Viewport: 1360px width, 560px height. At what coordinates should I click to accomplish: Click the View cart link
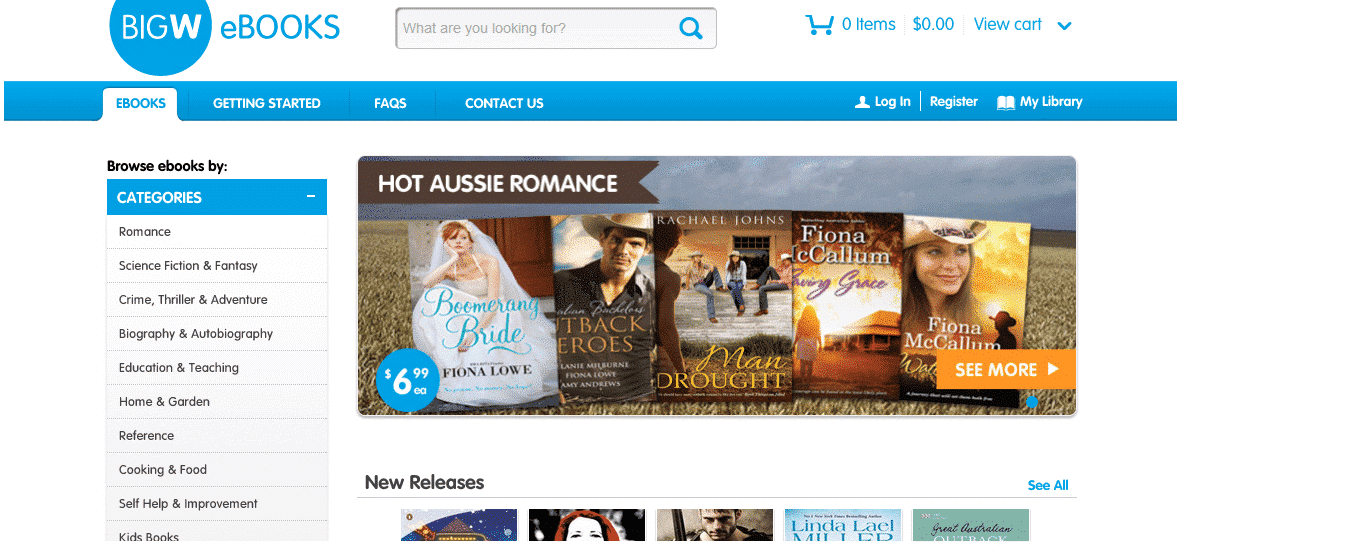click(1008, 25)
